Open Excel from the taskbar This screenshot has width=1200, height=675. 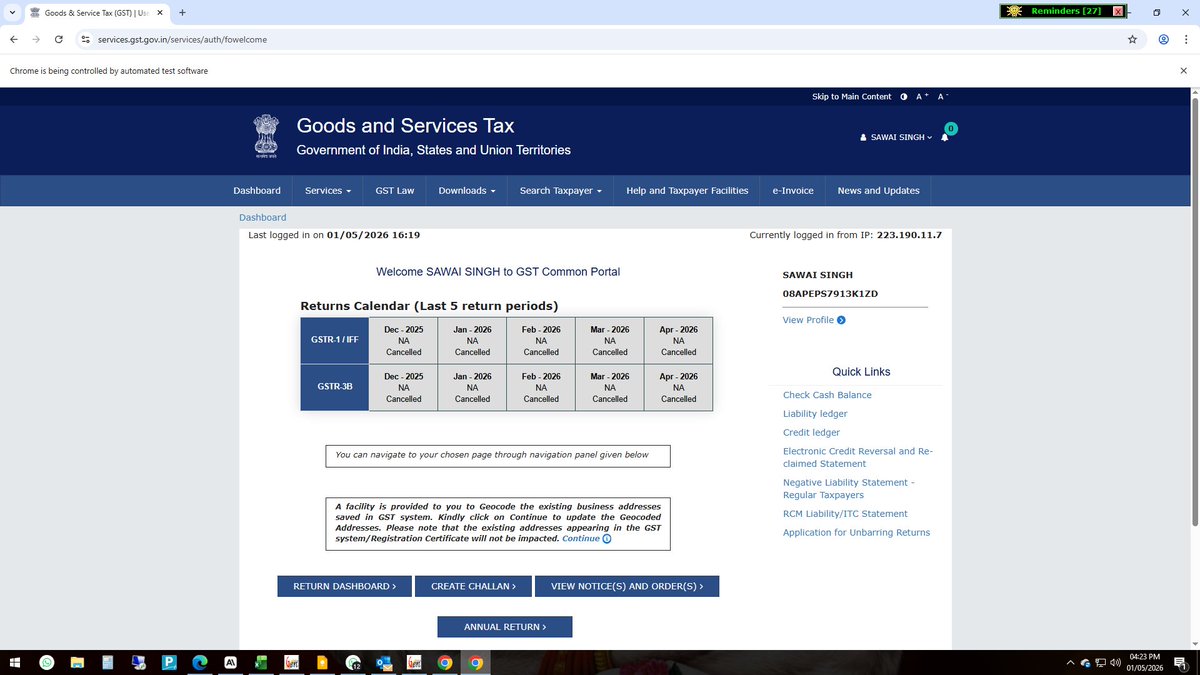pos(261,662)
